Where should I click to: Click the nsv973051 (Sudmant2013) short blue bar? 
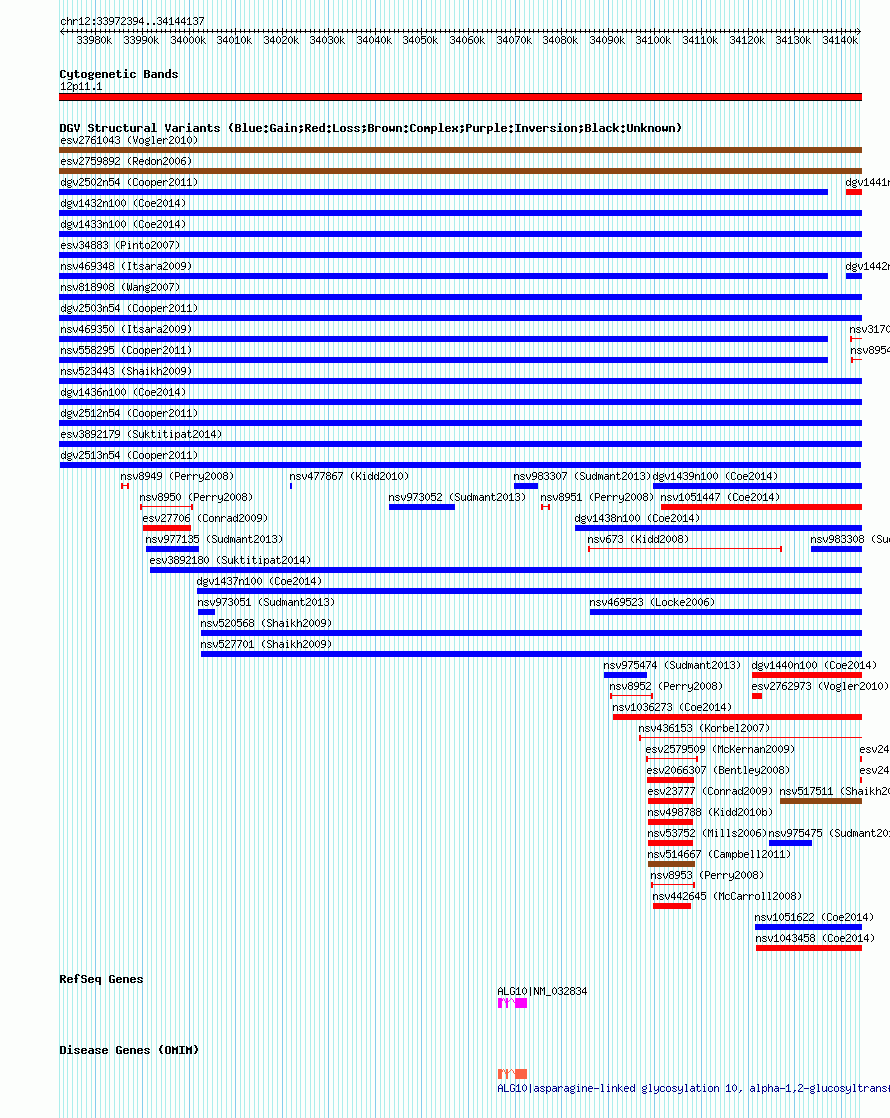206,612
